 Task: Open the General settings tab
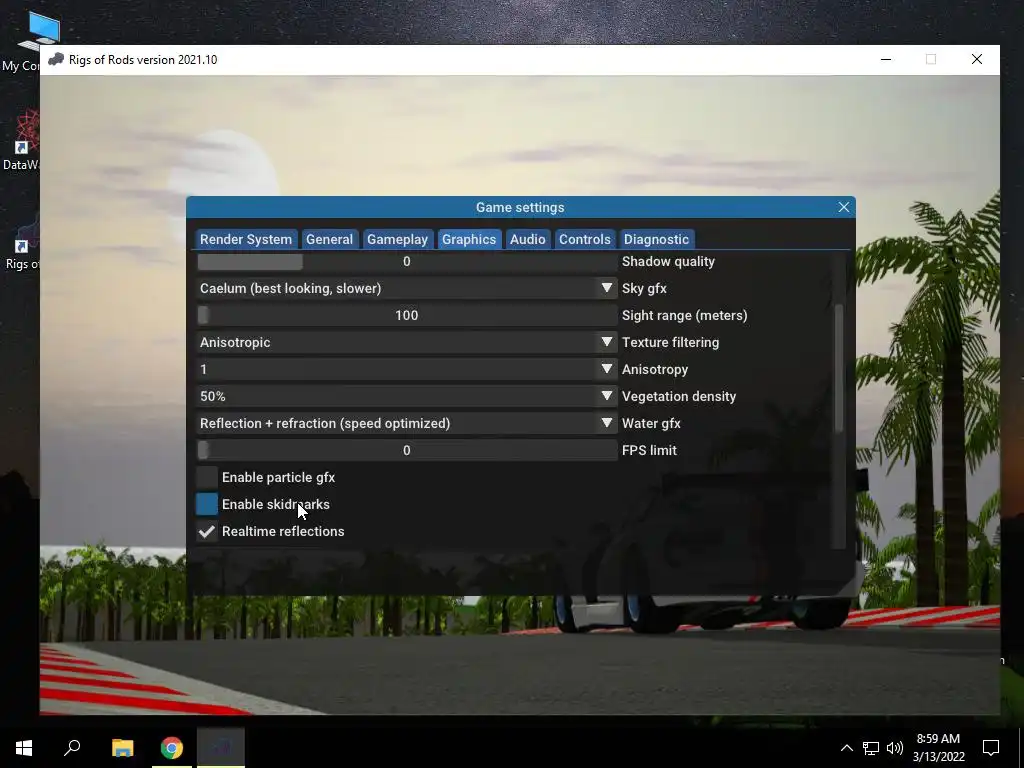tap(329, 239)
